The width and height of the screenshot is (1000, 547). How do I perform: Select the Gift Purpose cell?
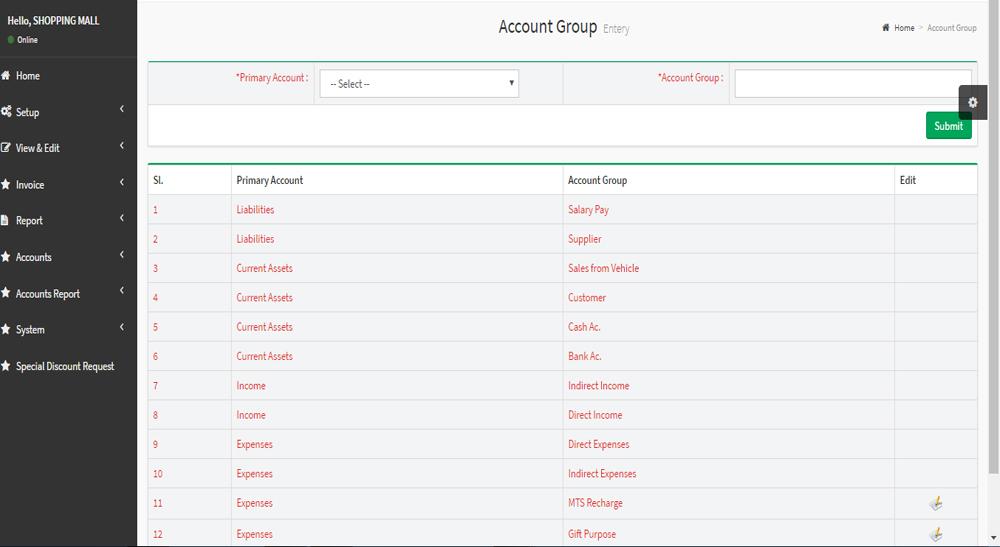(x=728, y=534)
